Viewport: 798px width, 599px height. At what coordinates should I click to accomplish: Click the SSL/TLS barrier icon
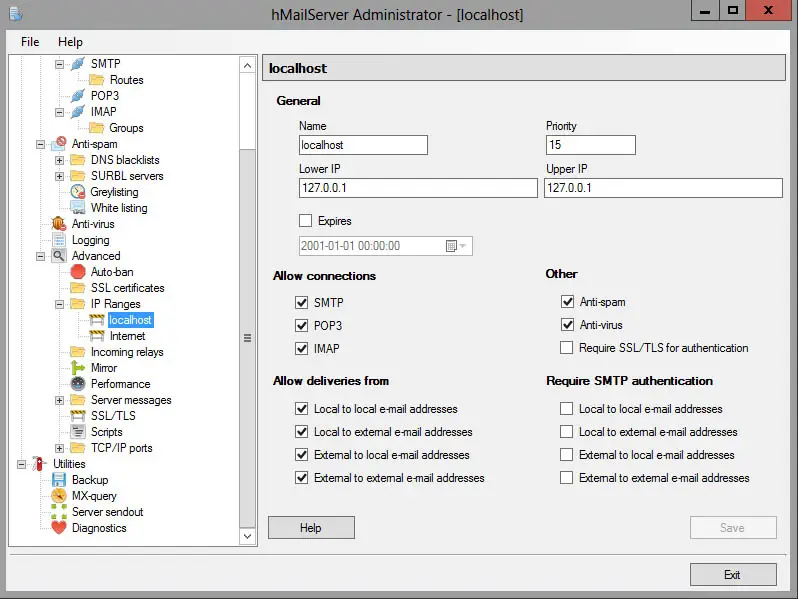pyautogui.click(x=78, y=416)
